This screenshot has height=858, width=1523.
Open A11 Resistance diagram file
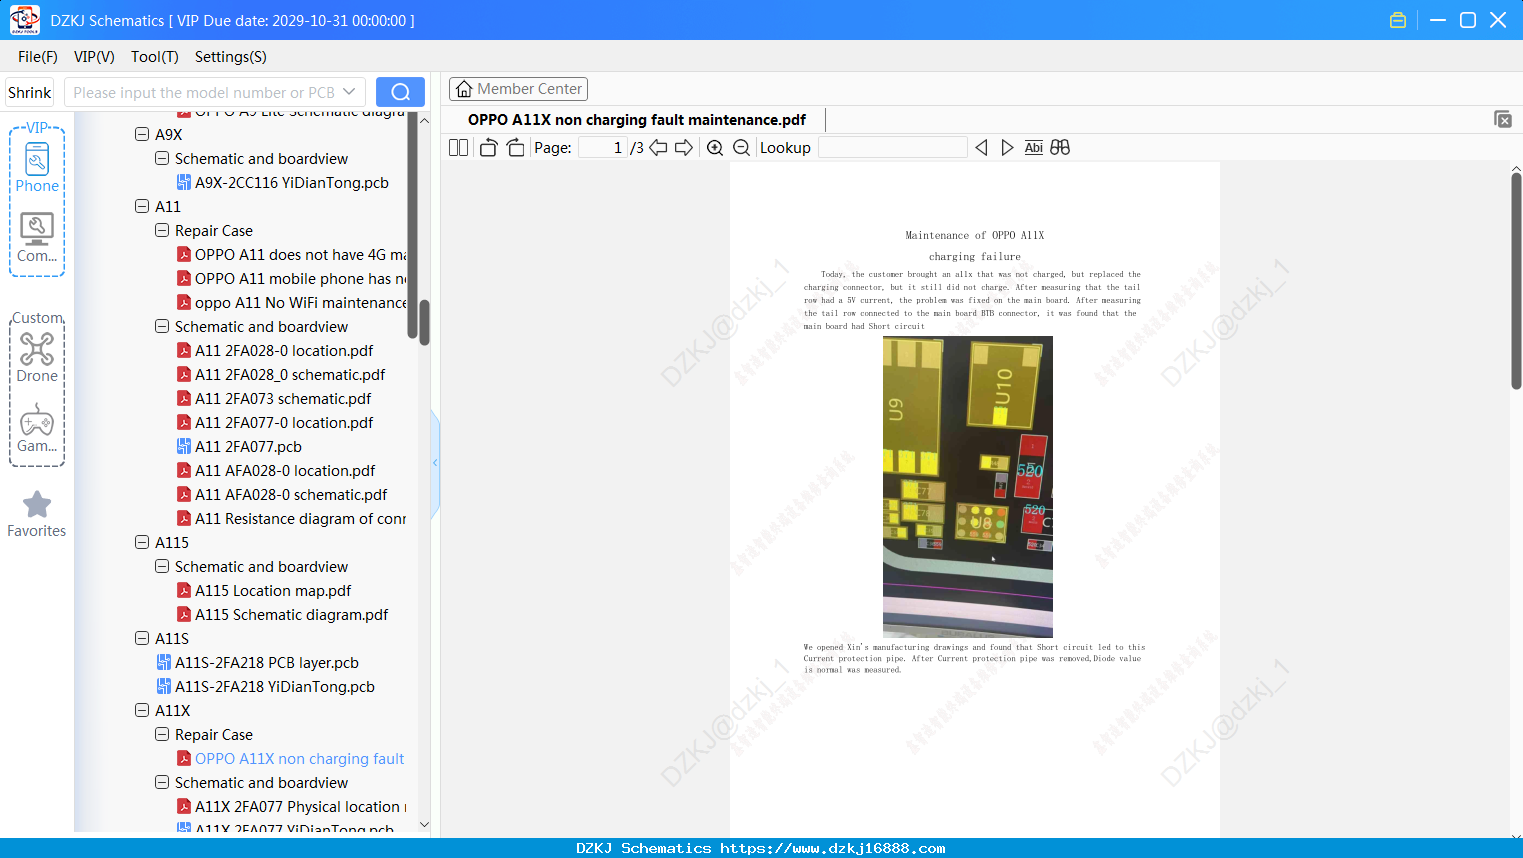click(x=300, y=519)
